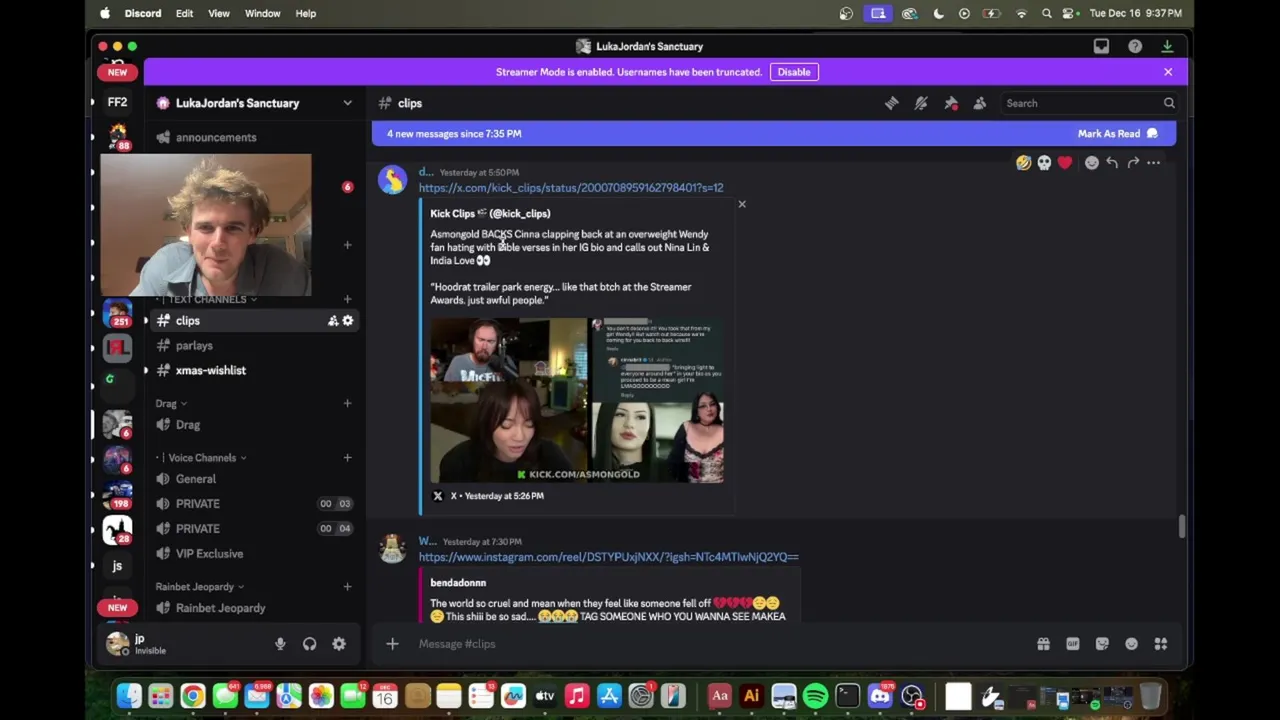Open emoji picker in message bar

point(1131,644)
